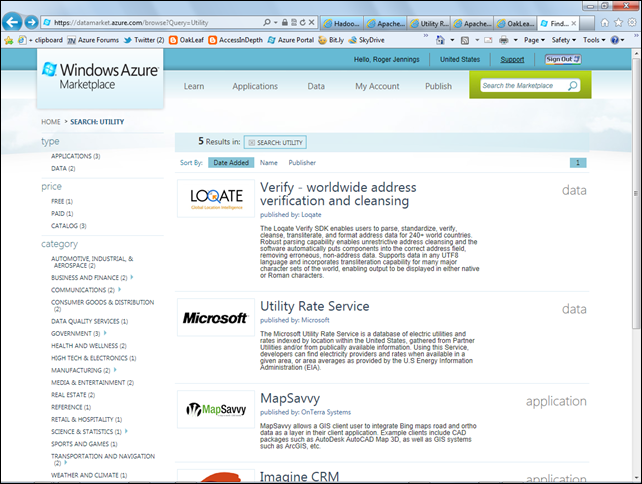Open the Azure Forums favorite

coord(93,40)
